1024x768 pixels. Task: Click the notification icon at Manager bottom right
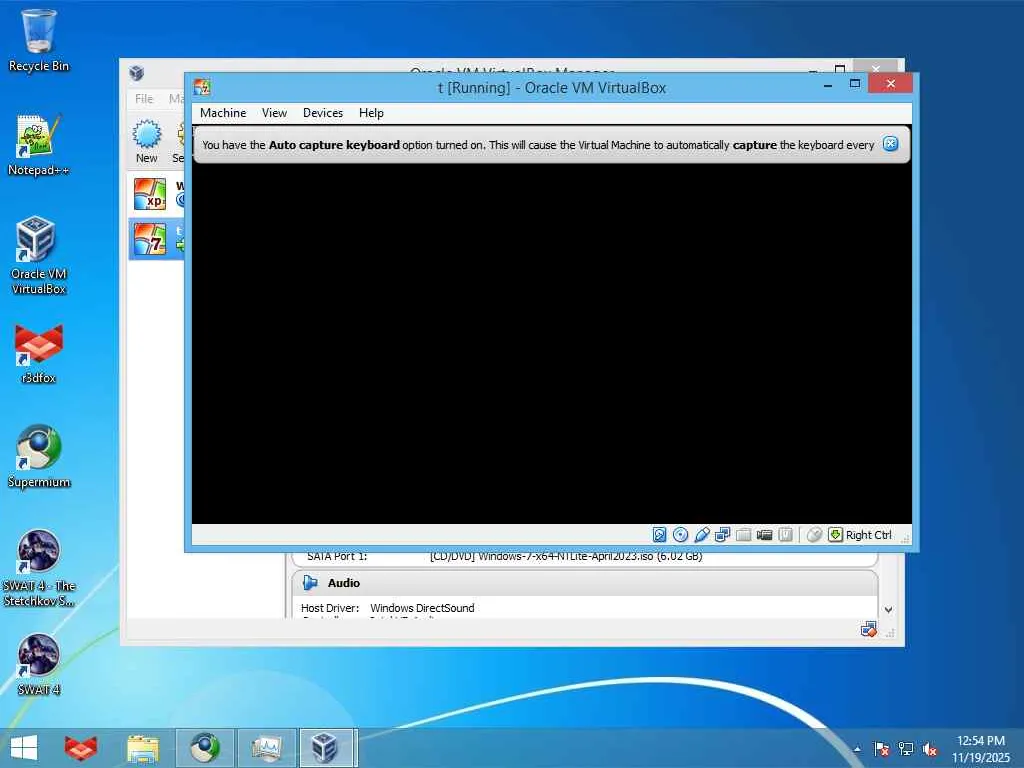(x=869, y=630)
